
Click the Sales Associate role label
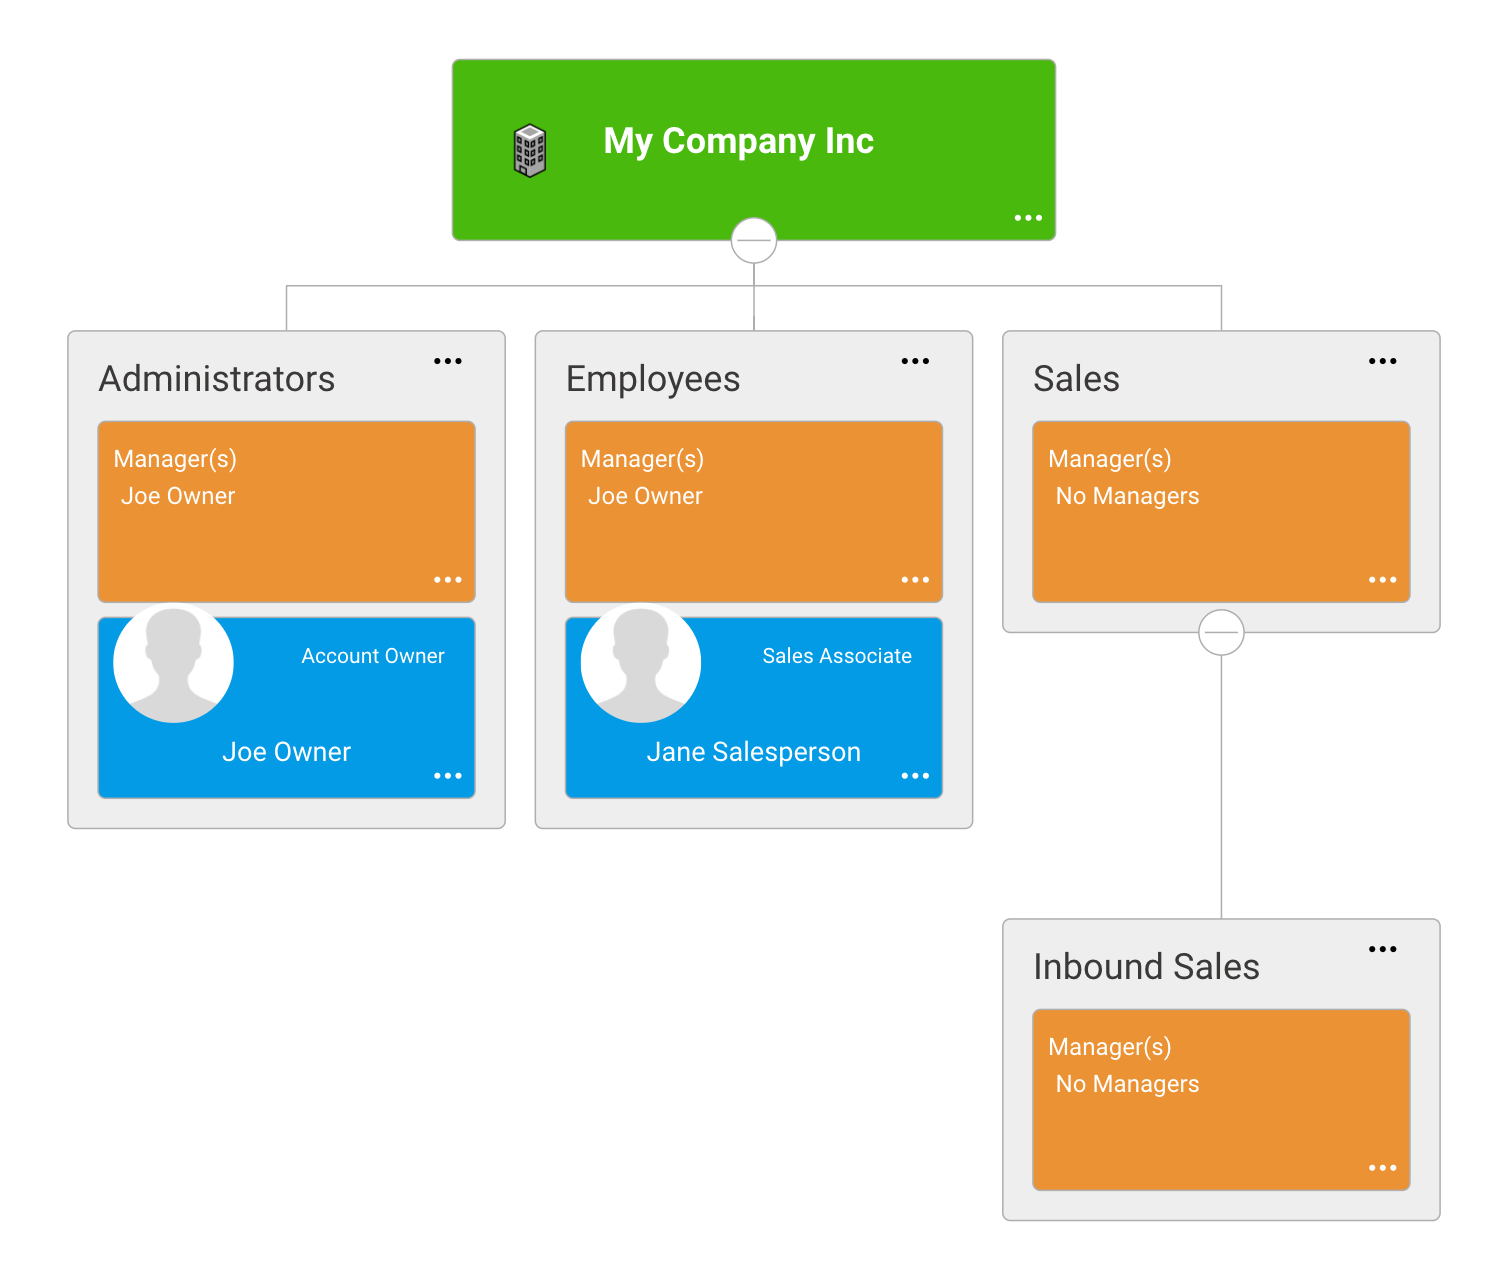click(x=837, y=656)
